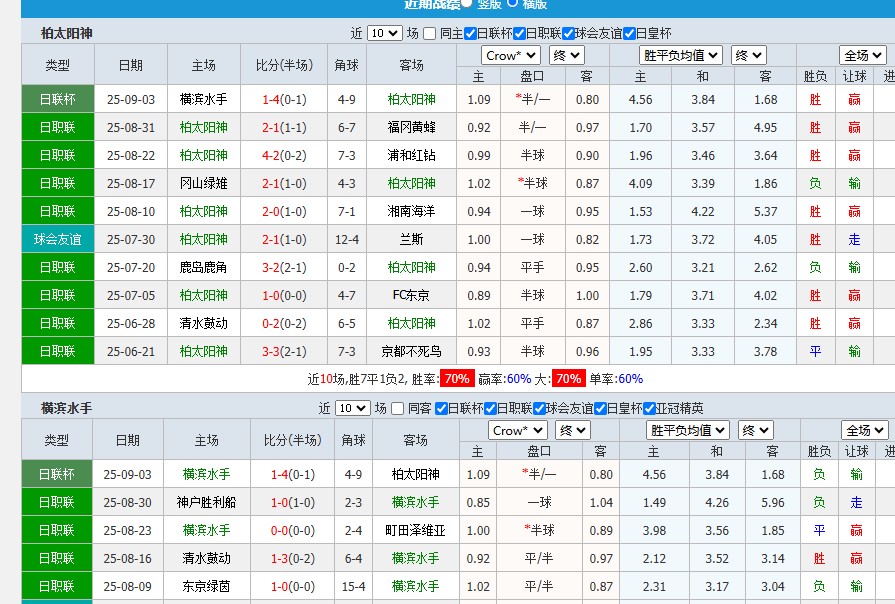Image resolution: width=895 pixels, height=604 pixels.
Task: Enable the 同主 checkbox
Action: 430,32
